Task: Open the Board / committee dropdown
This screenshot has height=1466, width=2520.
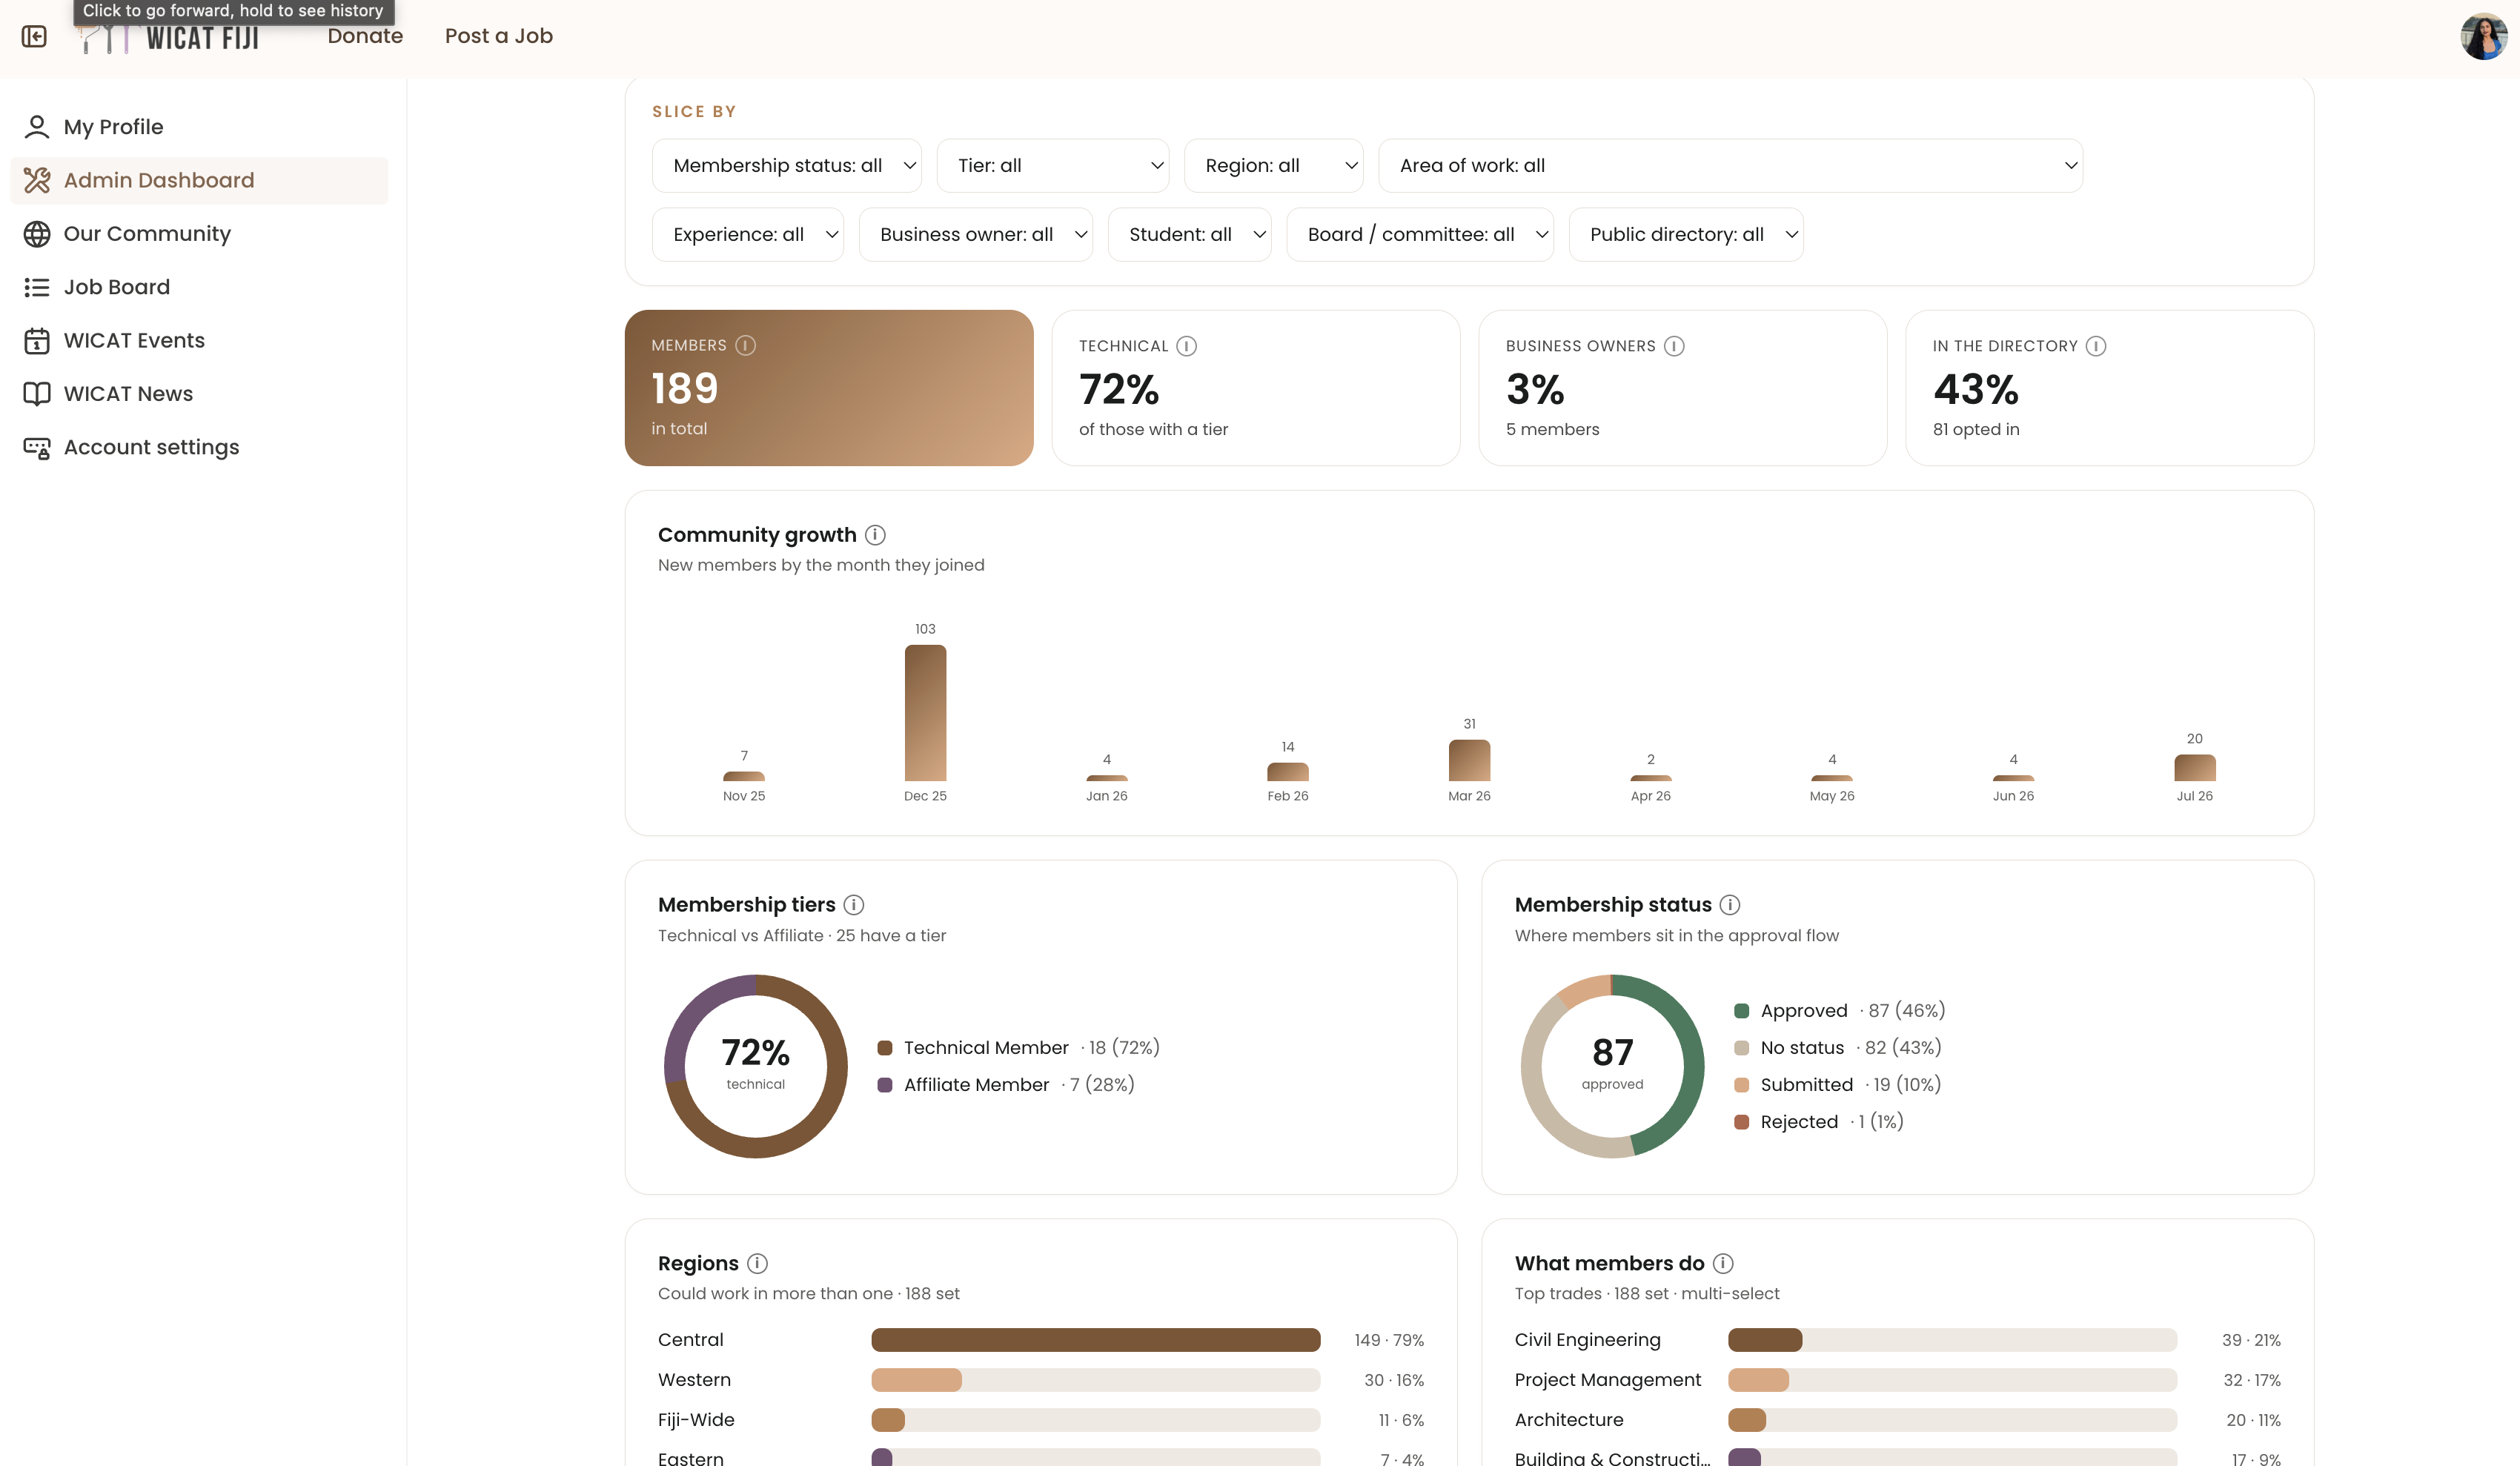Action: coord(1420,235)
